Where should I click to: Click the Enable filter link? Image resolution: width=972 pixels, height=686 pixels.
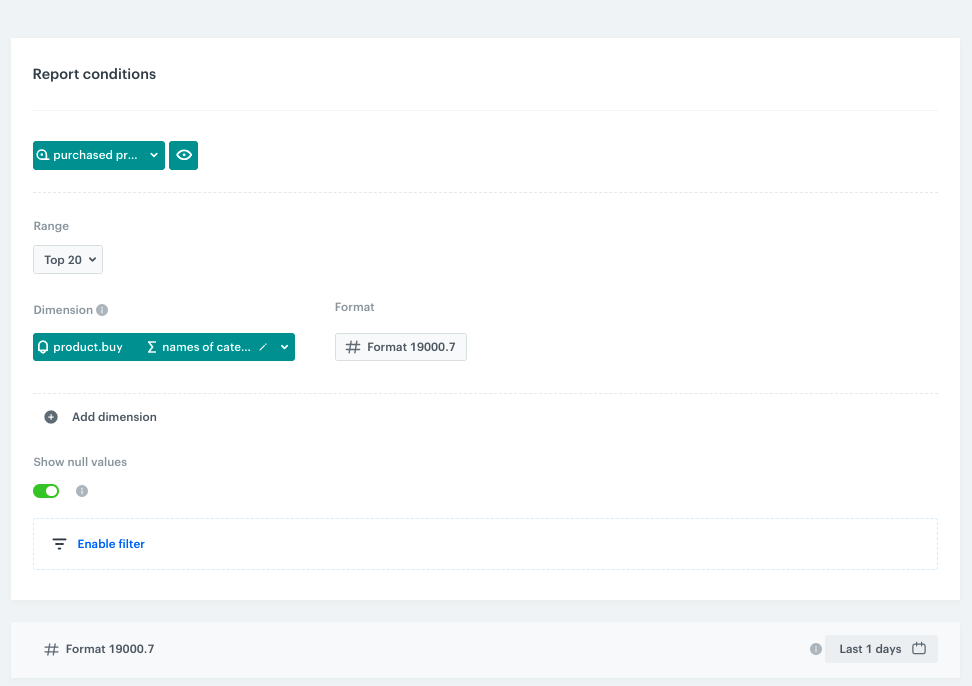click(x=110, y=543)
